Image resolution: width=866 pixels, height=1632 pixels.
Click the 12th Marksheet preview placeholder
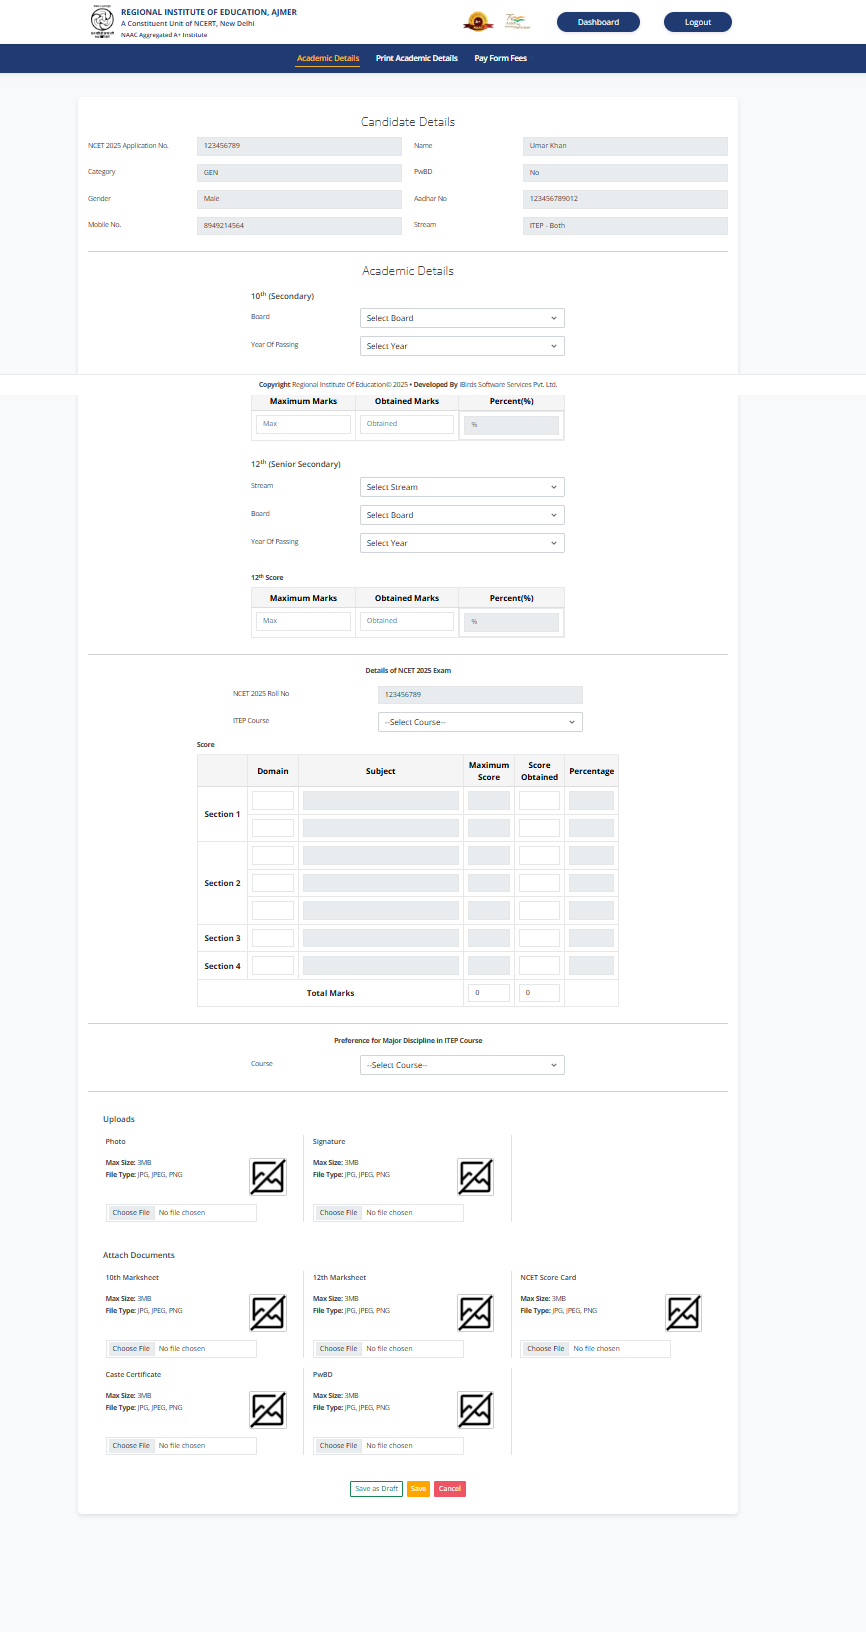click(475, 1313)
